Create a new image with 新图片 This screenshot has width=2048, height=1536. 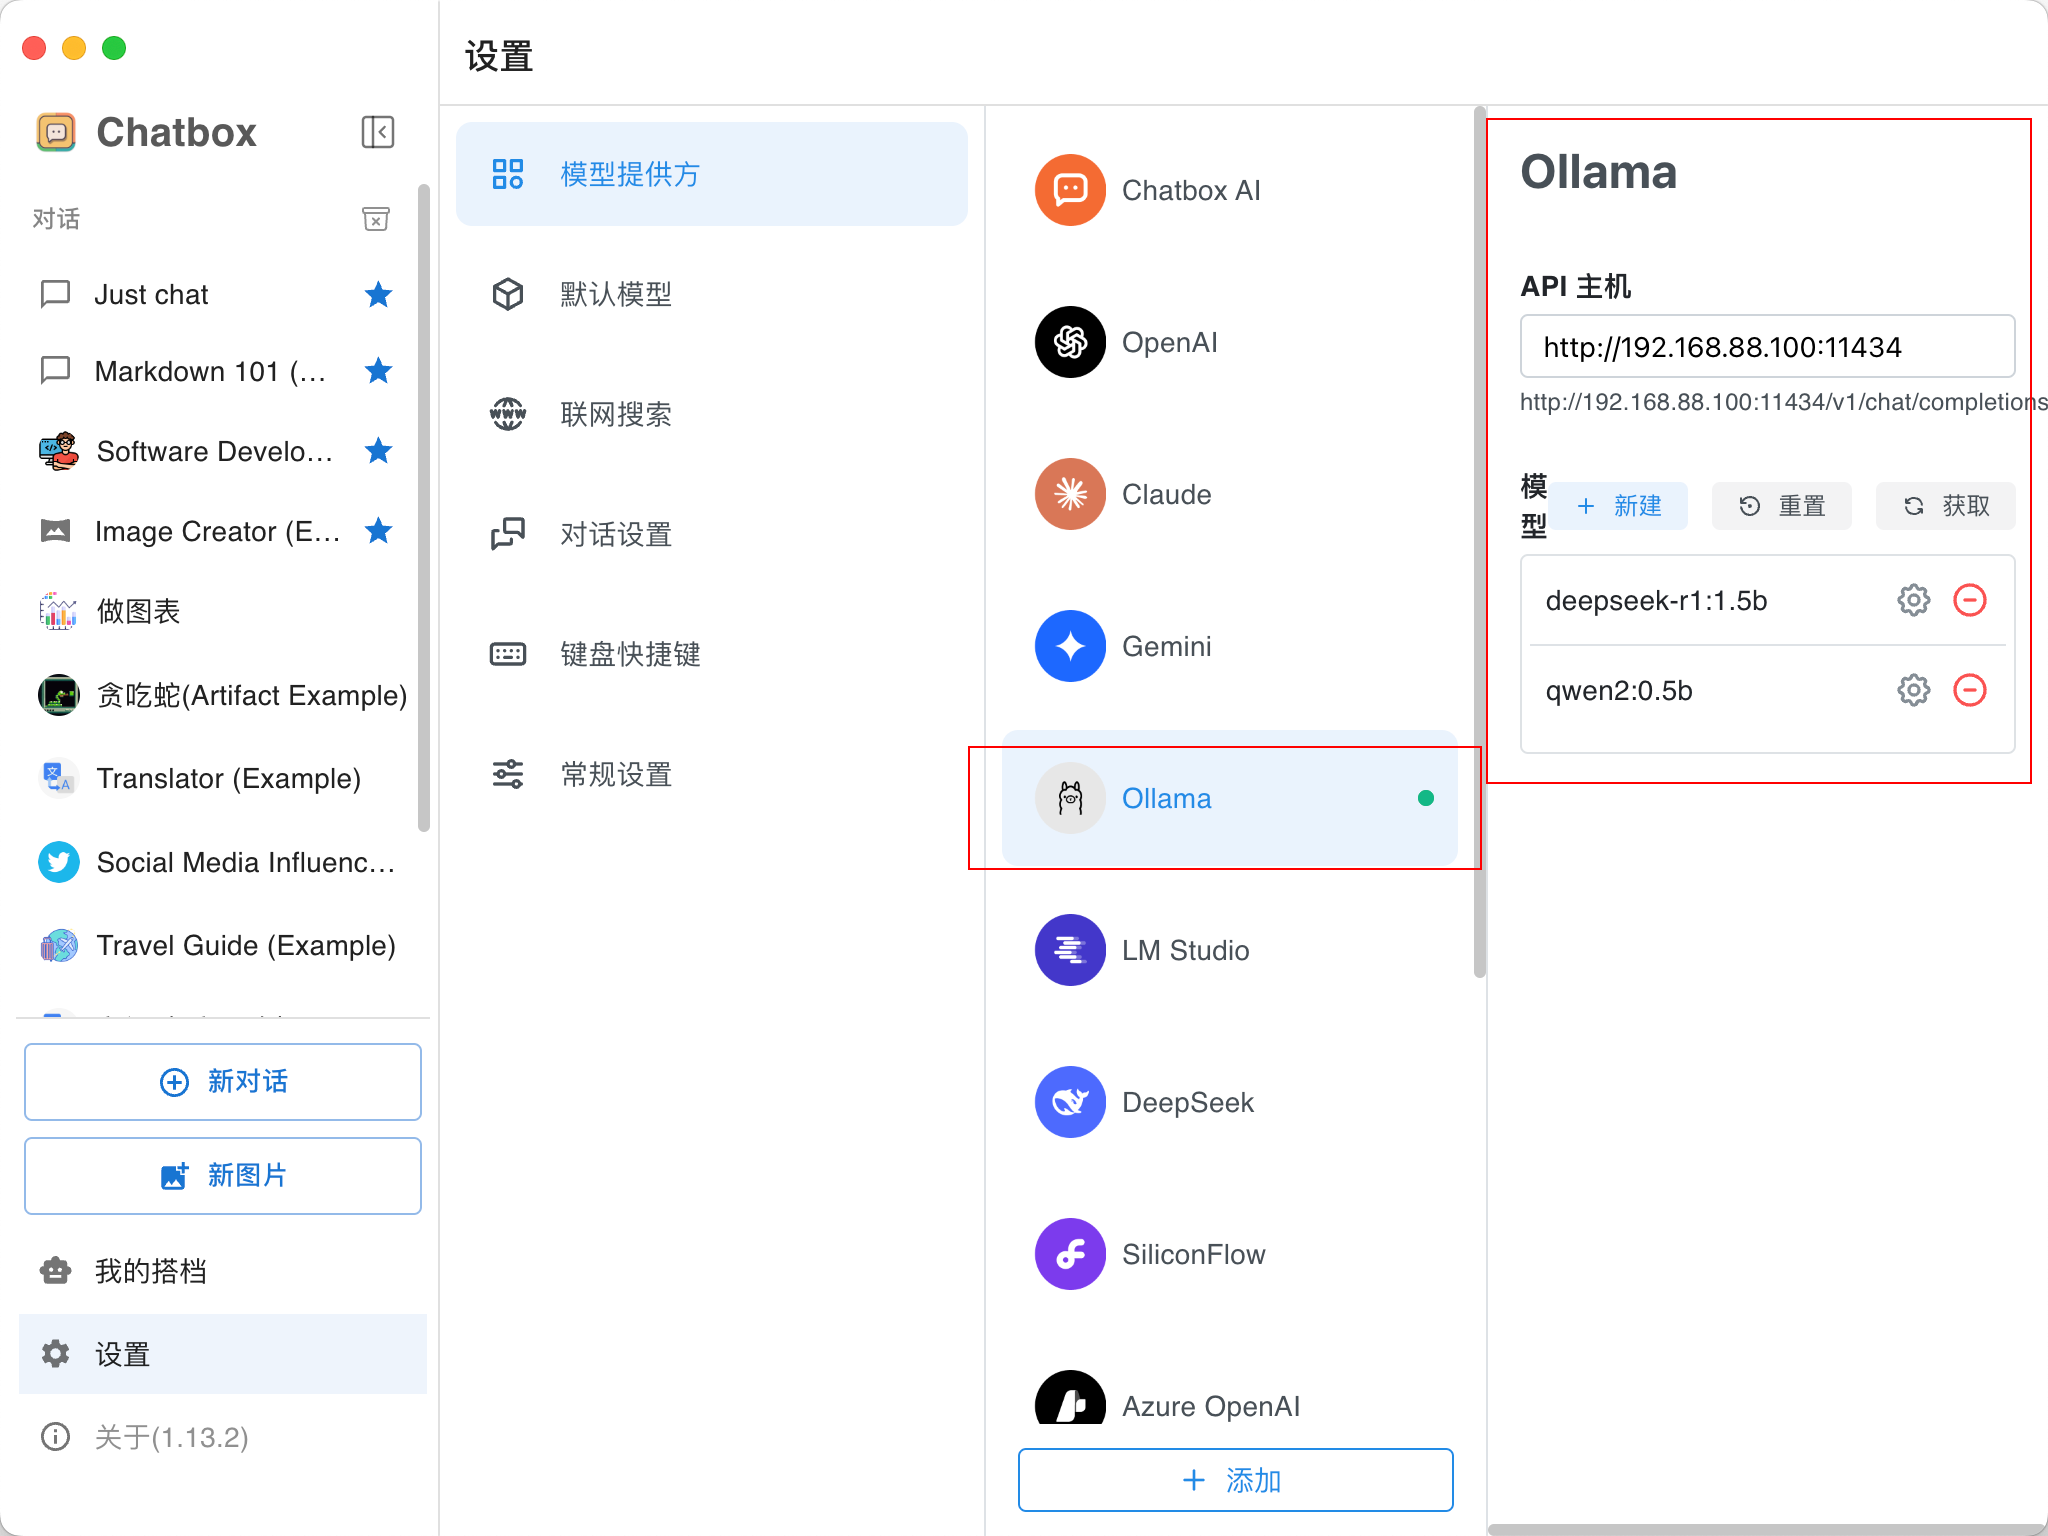coord(223,1176)
